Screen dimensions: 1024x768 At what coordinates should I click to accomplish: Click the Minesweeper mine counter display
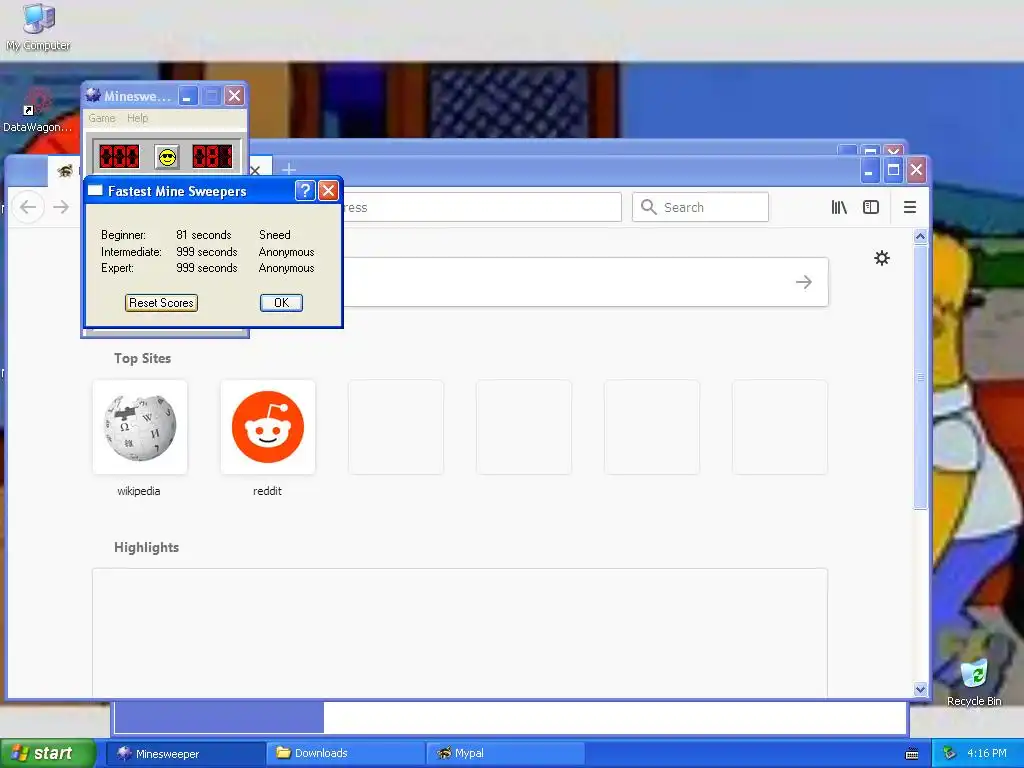pyautogui.click(x=119, y=157)
